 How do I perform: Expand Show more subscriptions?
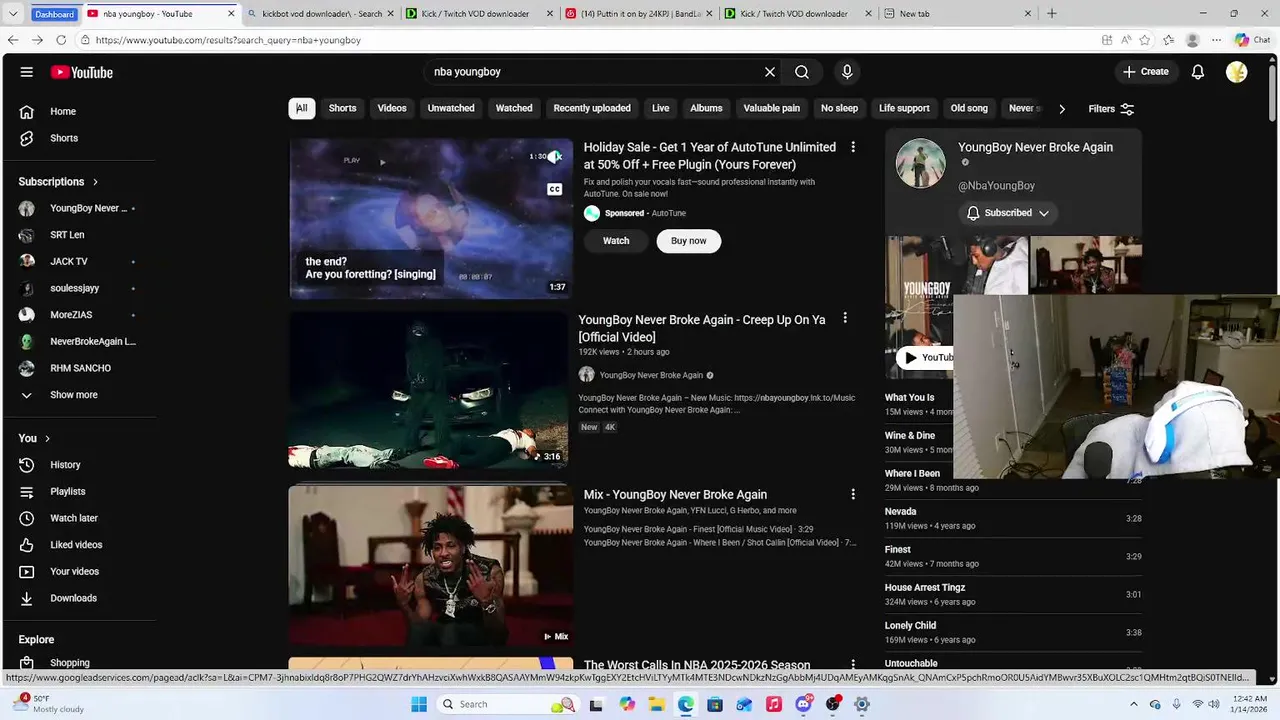(x=72, y=395)
